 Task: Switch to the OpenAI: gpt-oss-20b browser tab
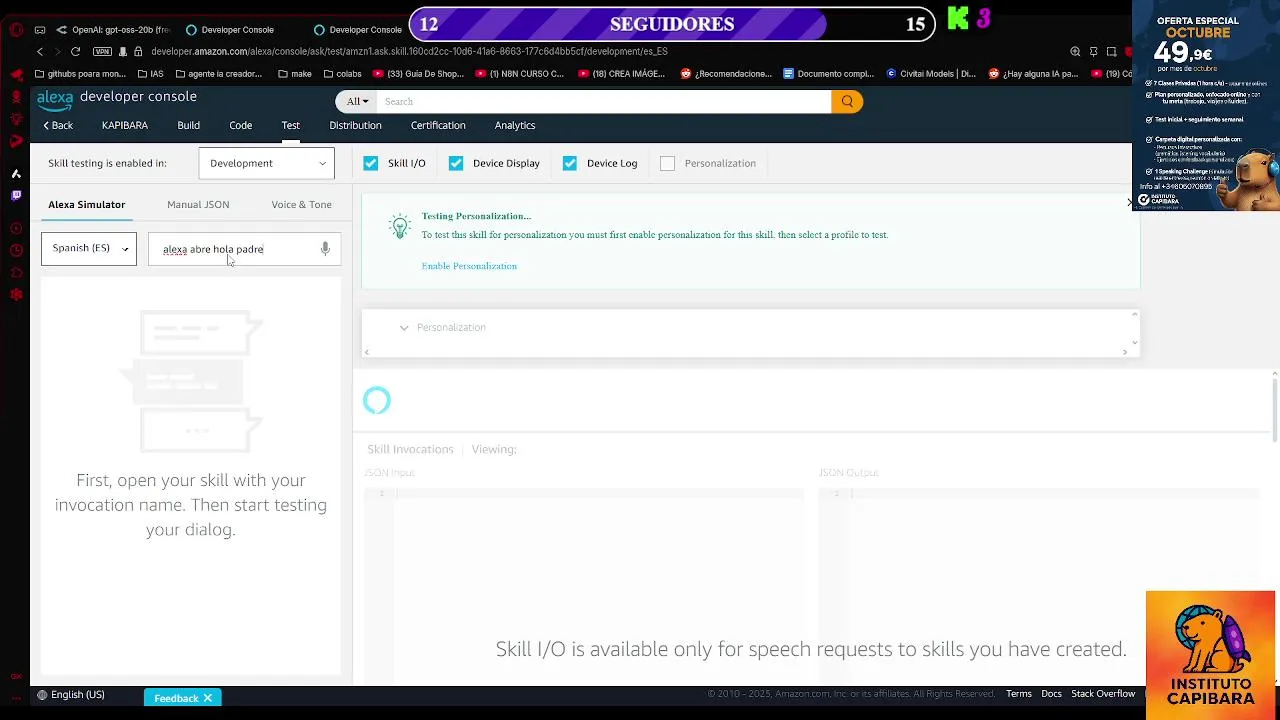pyautogui.click(x=113, y=30)
